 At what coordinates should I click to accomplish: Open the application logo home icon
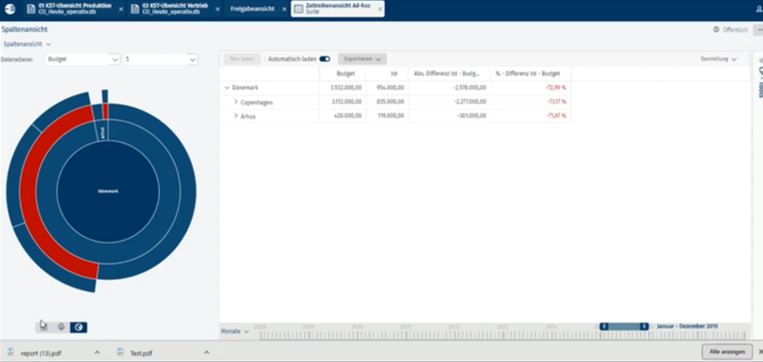10,9
